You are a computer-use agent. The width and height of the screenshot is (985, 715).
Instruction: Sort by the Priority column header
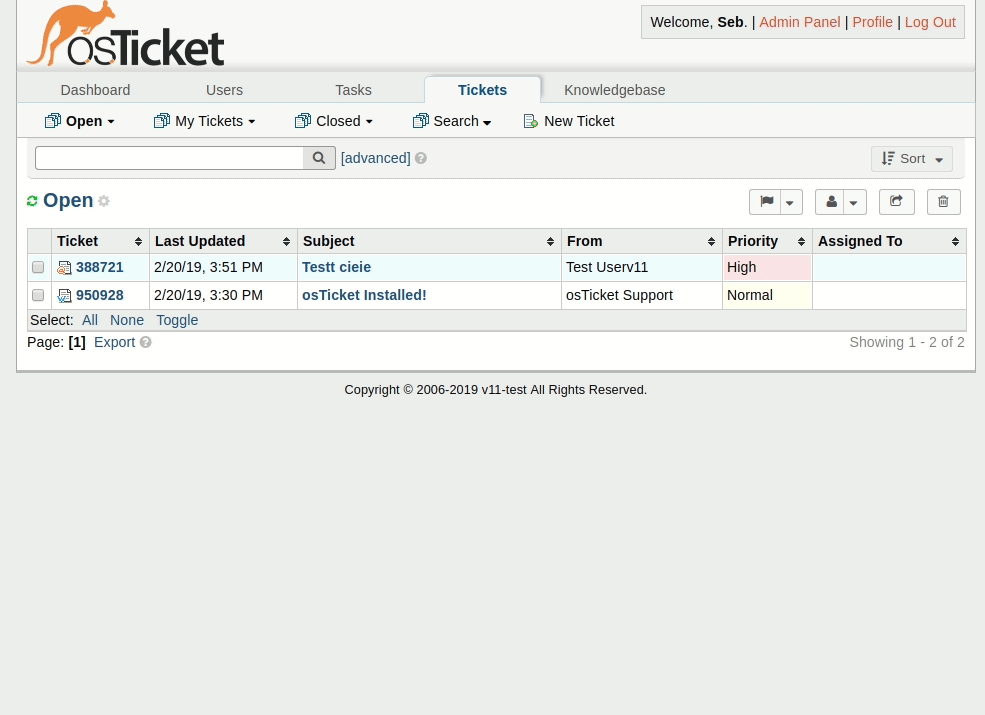tap(753, 241)
